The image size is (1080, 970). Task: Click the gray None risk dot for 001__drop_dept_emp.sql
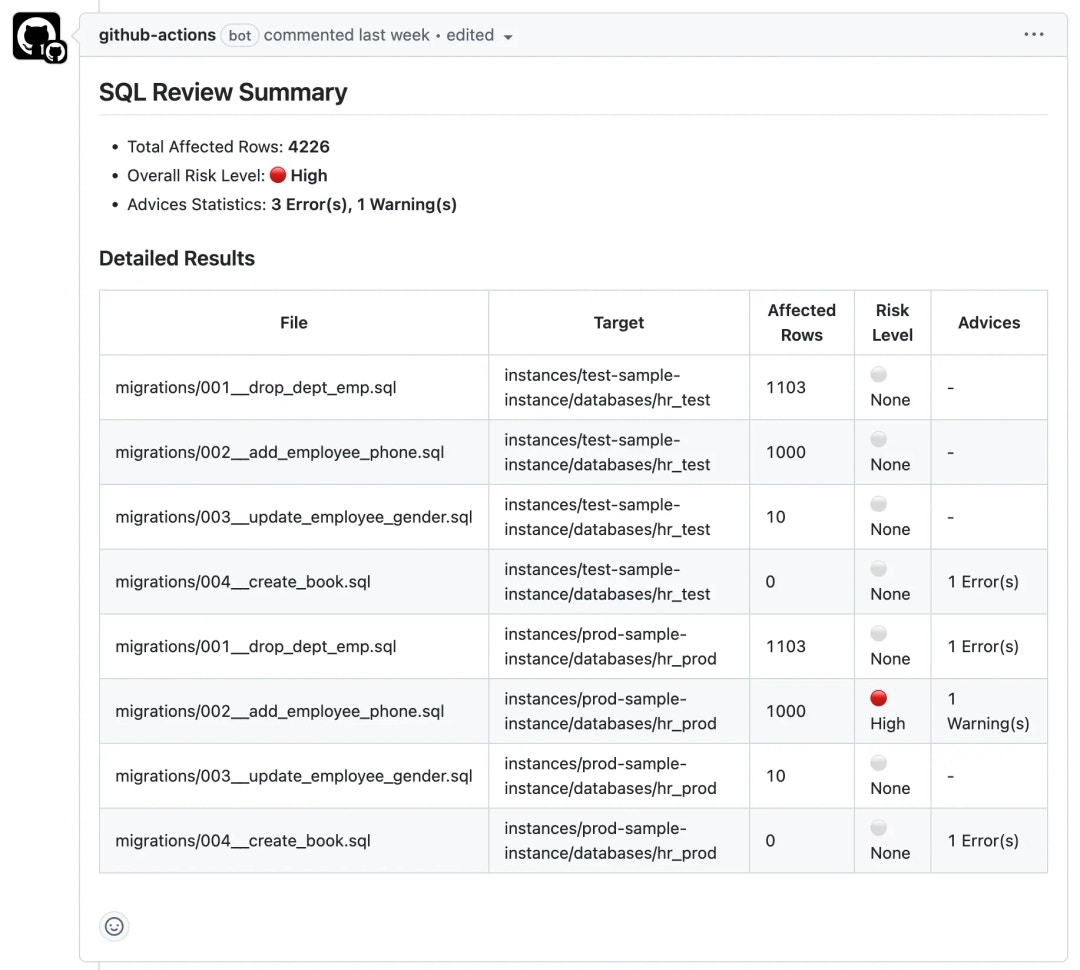878,374
